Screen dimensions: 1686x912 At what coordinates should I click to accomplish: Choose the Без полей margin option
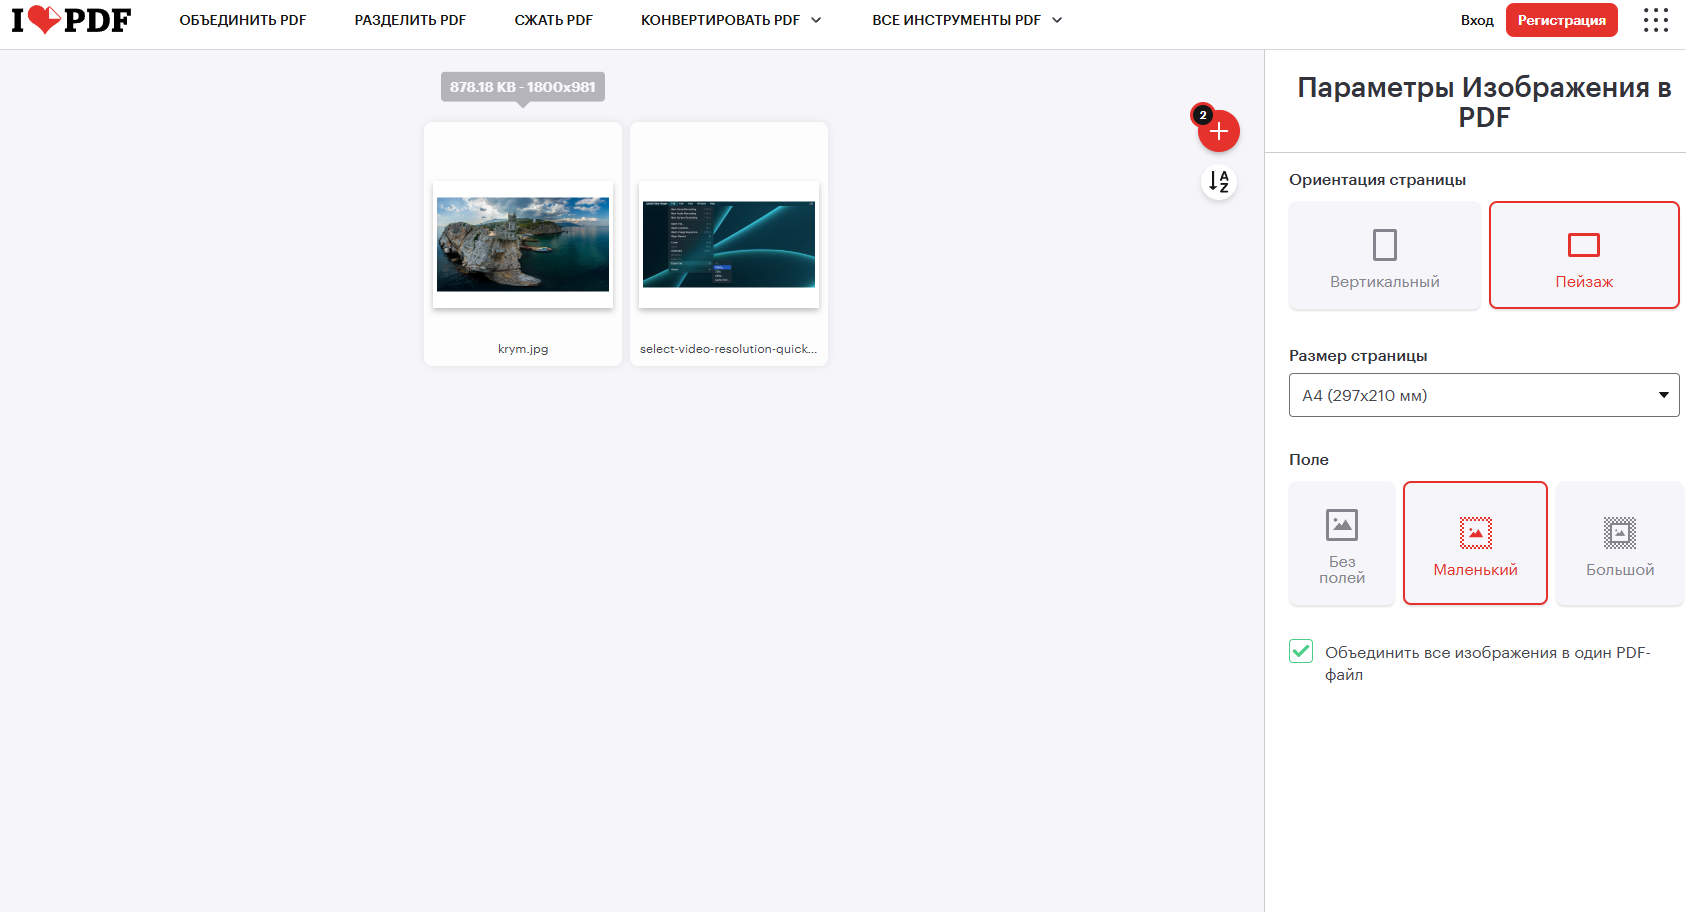click(x=1342, y=543)
